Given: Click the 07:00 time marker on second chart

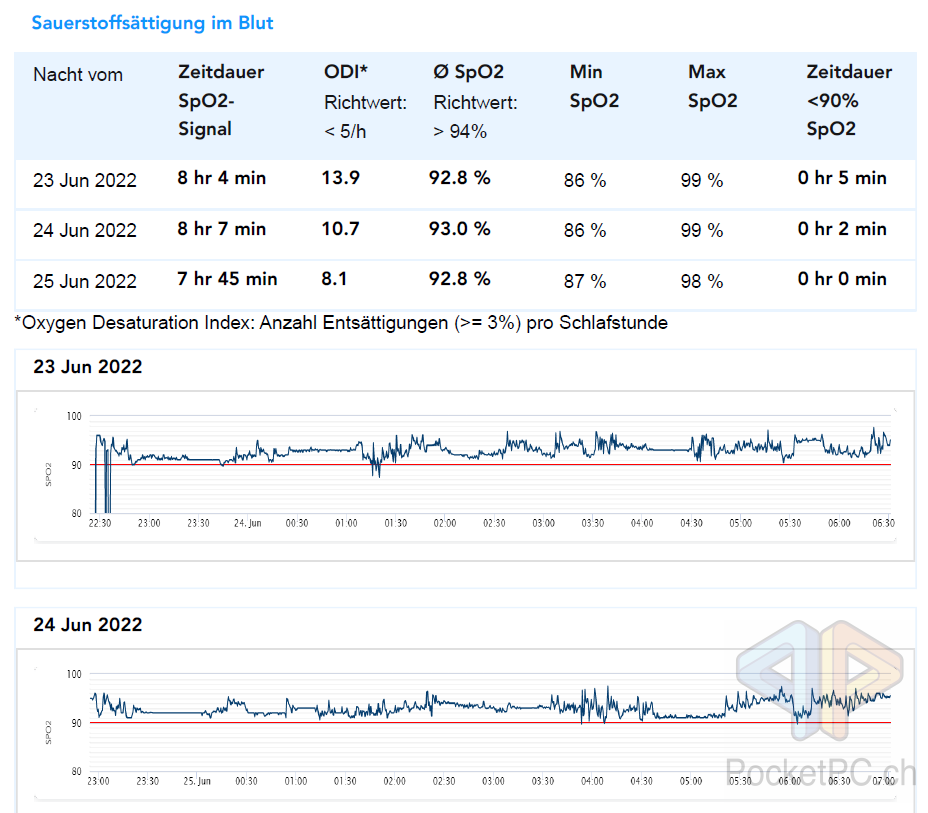Looking at the screenshot, I should 882,781.
